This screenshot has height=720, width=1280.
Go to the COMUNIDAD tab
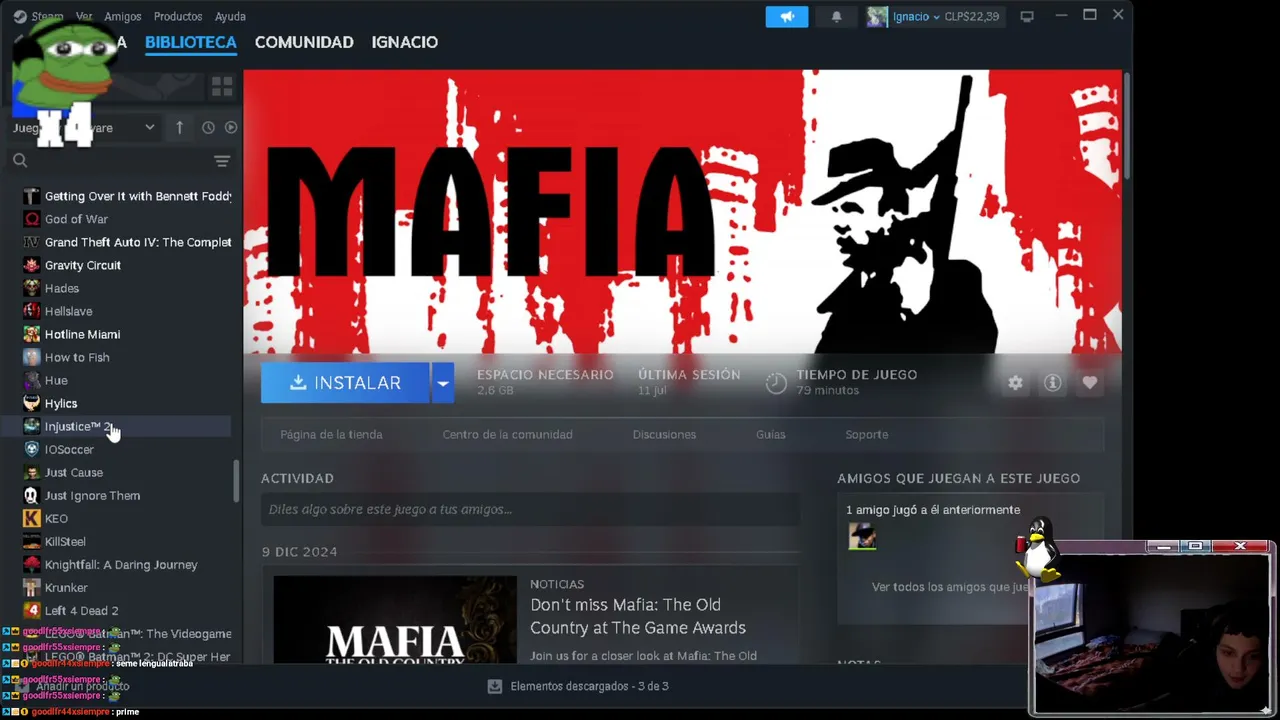pyautogui.click(x=304, y=42)
